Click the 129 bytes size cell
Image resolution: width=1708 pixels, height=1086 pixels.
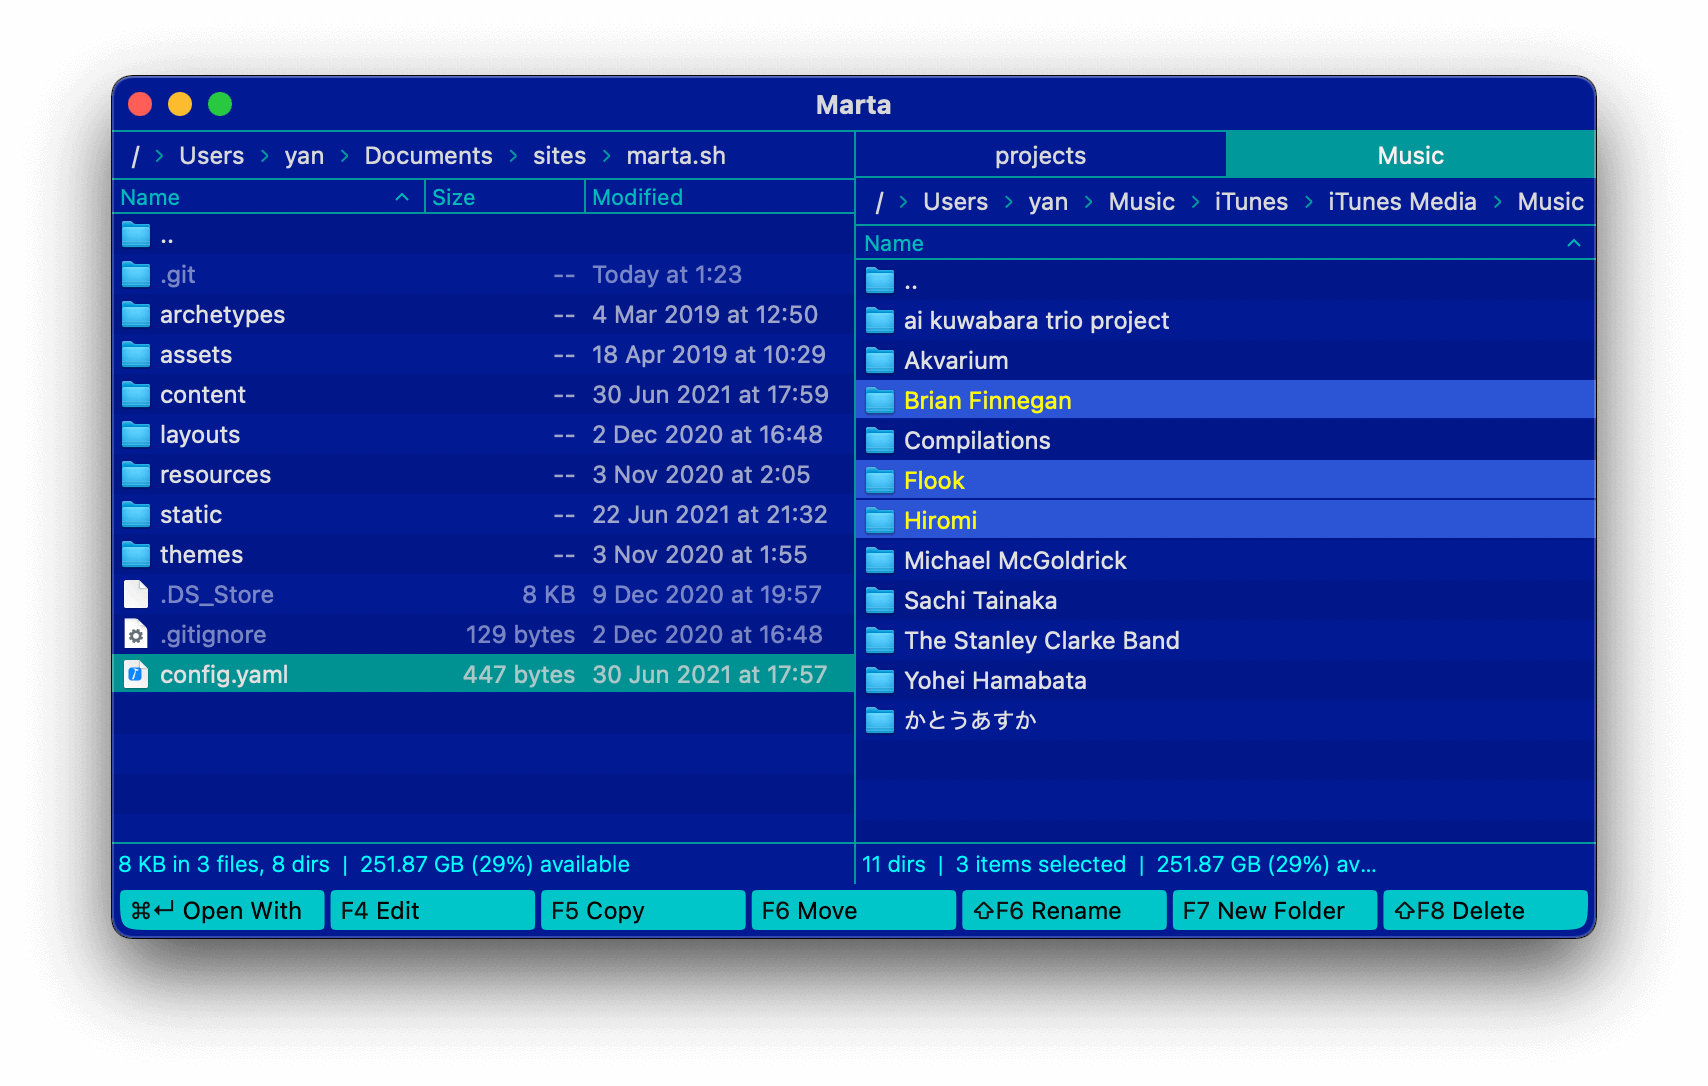[x=520, y=635]
